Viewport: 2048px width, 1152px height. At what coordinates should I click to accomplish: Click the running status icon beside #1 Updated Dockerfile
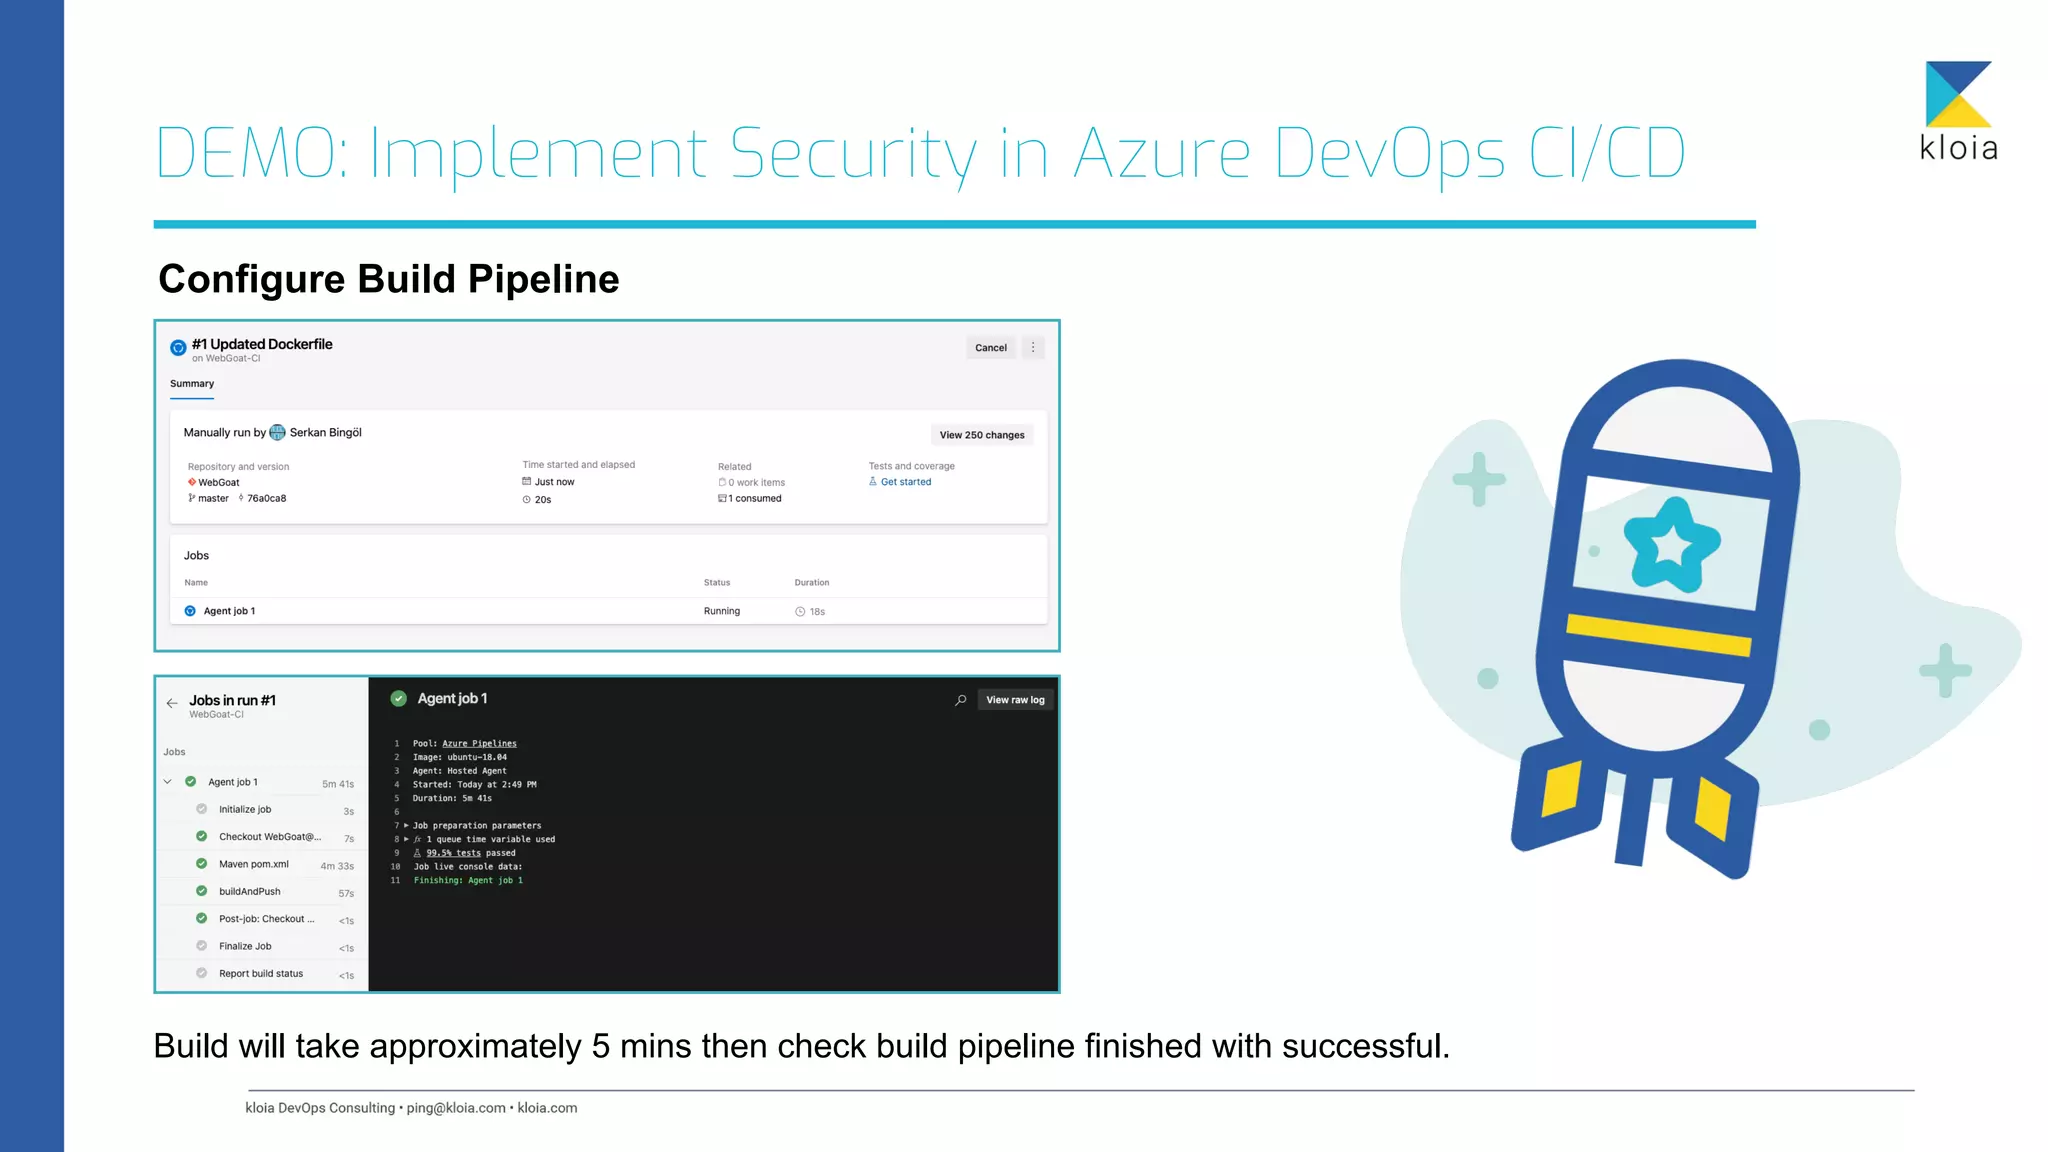tap(178, 348)
